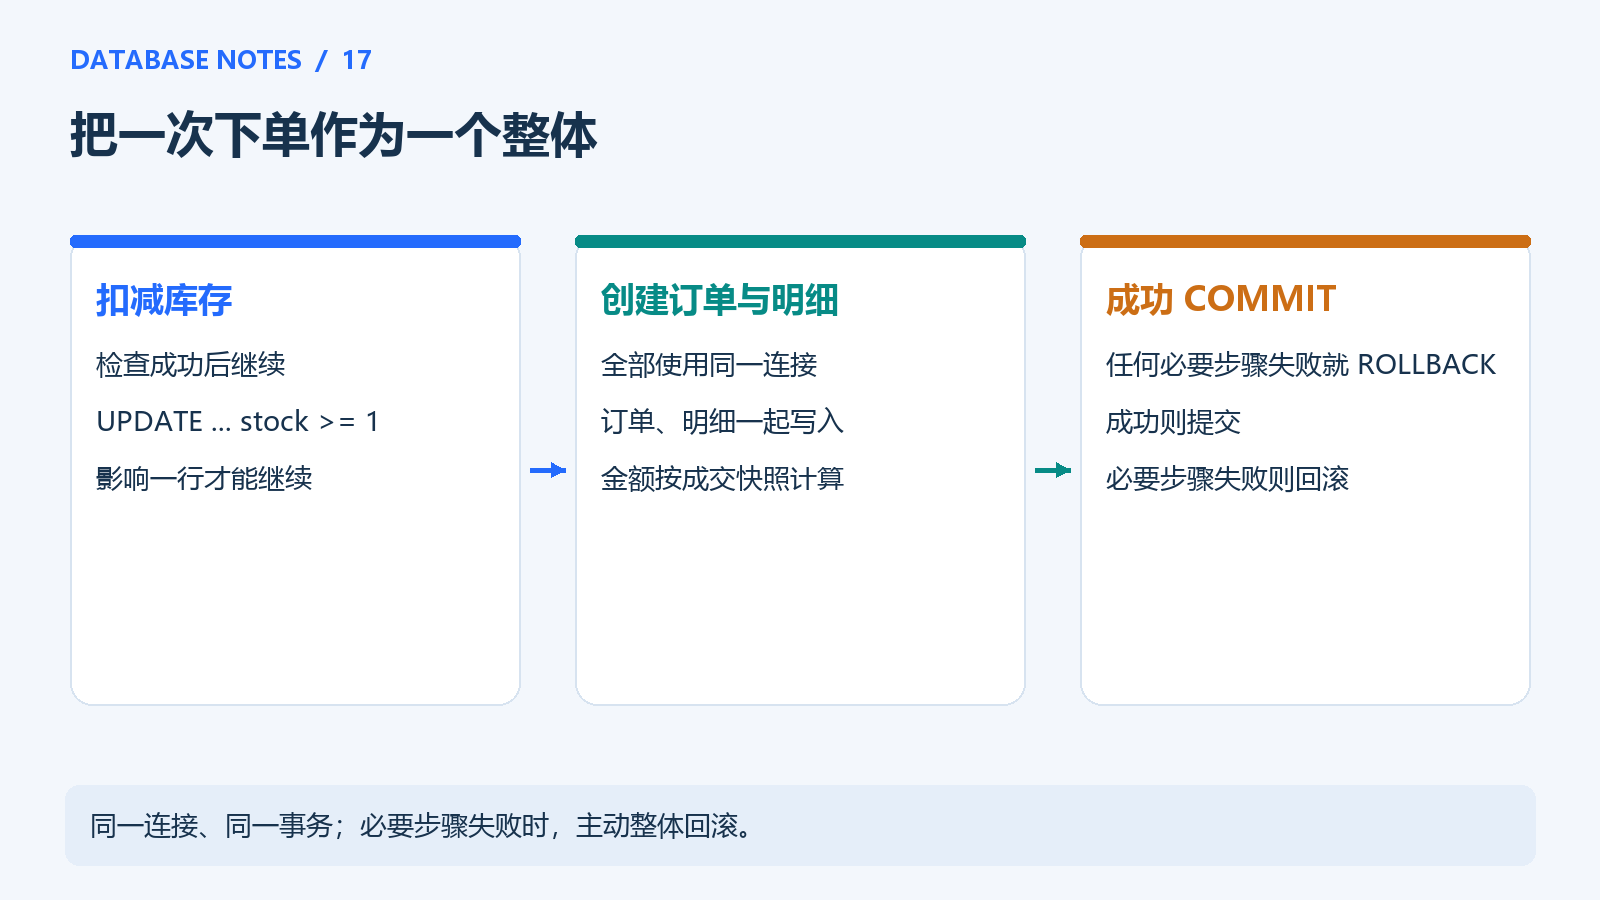
Task: Select the slide title 把一次下单作为一个整体
Action: click(333, 135)
